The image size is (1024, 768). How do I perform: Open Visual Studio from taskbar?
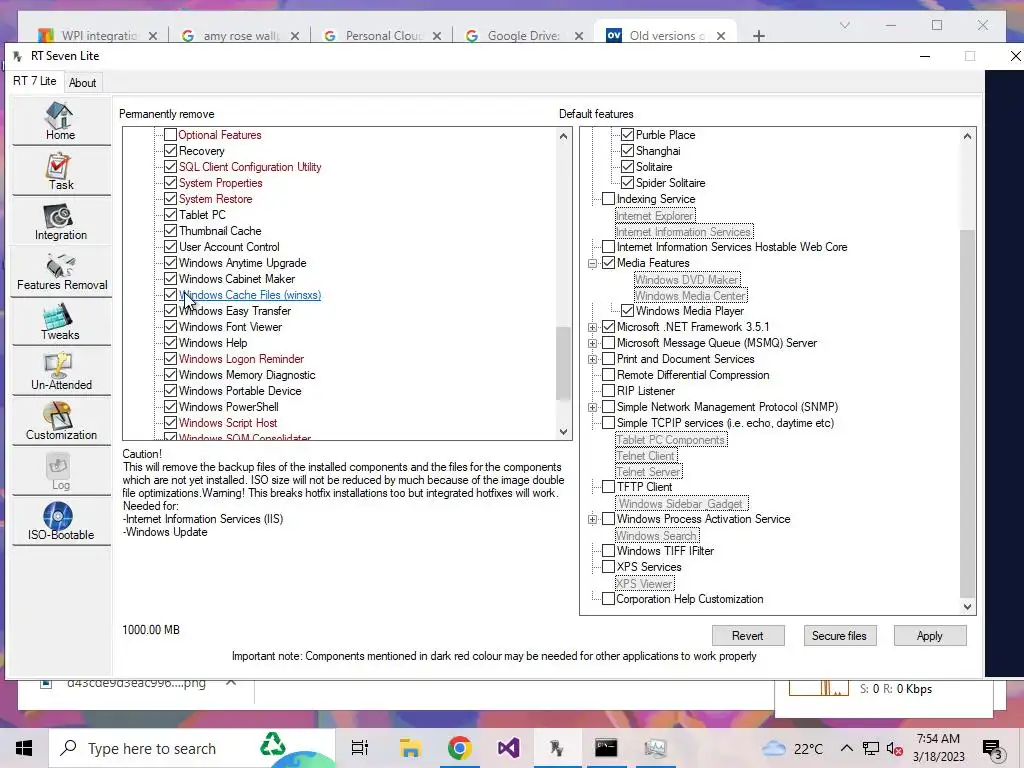coord(508,748)
